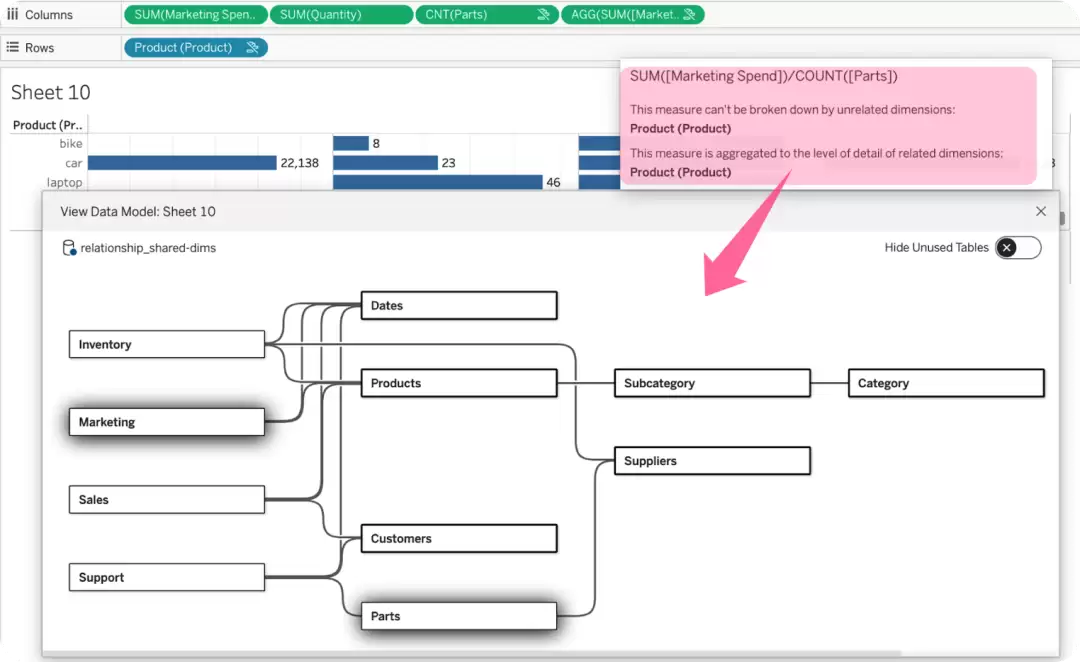
Task: Select the SUM(Marketing Spen.. pill
Action: (195, 14)
